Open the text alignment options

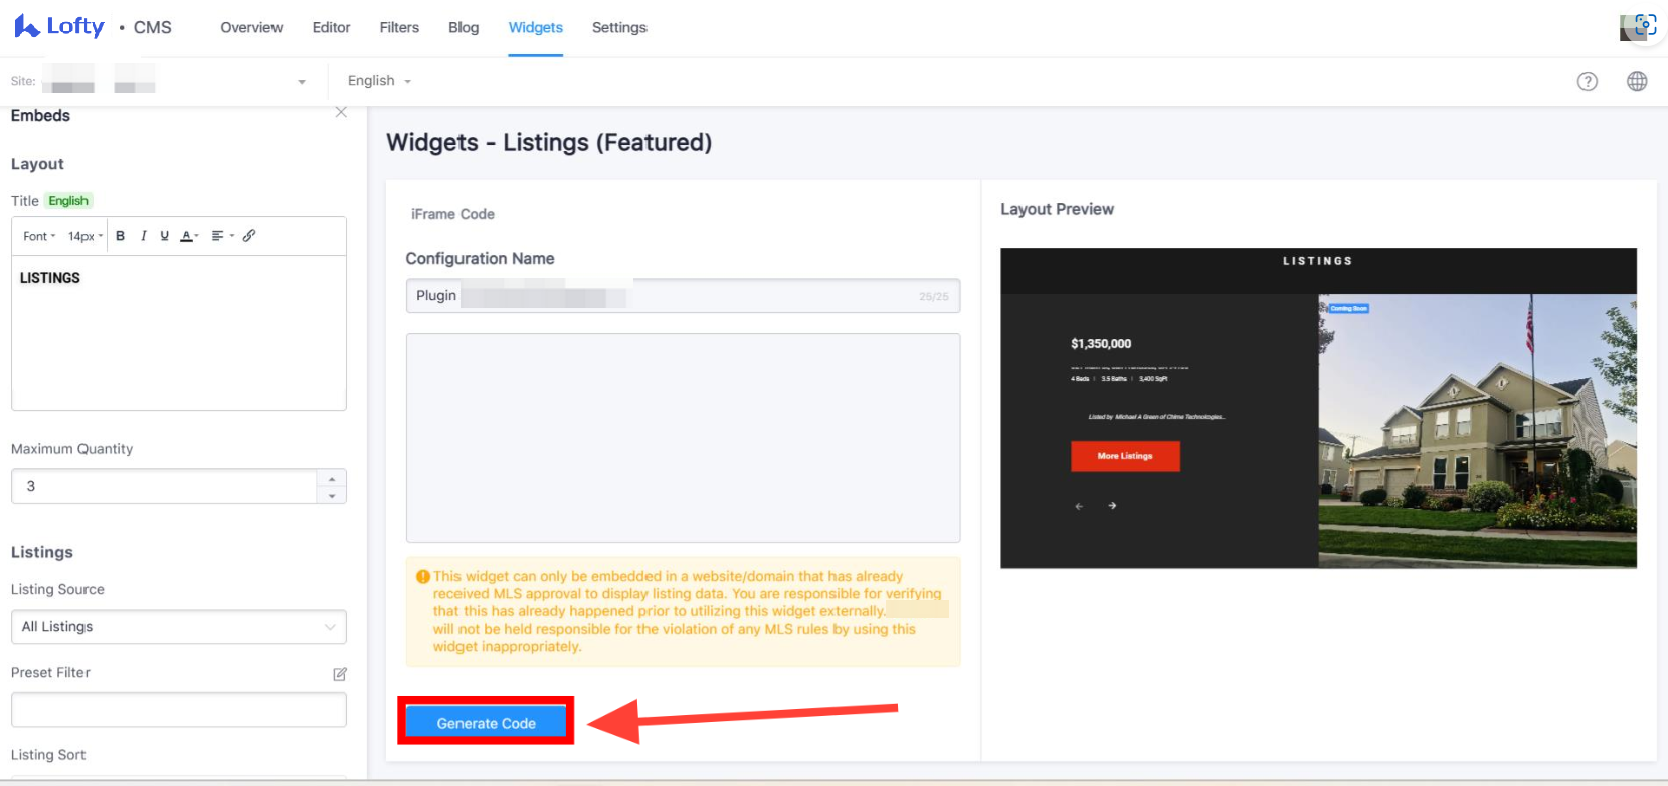(222, 236)
